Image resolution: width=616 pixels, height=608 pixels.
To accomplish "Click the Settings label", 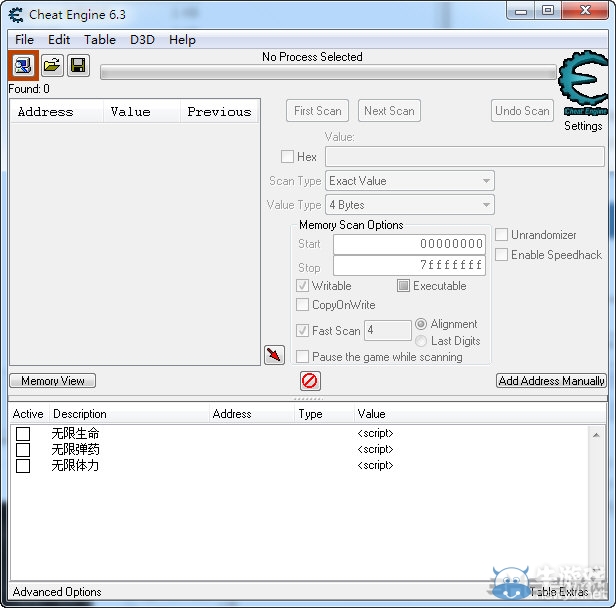I will click(583, 126).
